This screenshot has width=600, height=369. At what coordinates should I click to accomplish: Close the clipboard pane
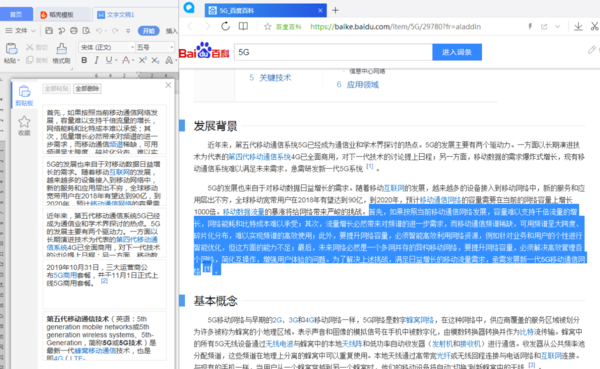click(168, 85)
